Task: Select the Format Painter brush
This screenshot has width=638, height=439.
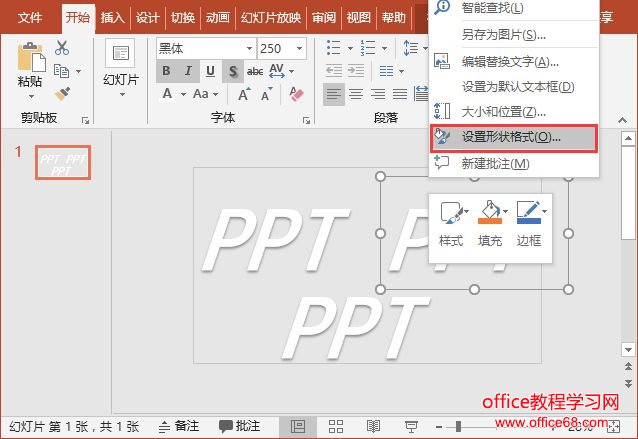Action: click(x=62, y=94)
